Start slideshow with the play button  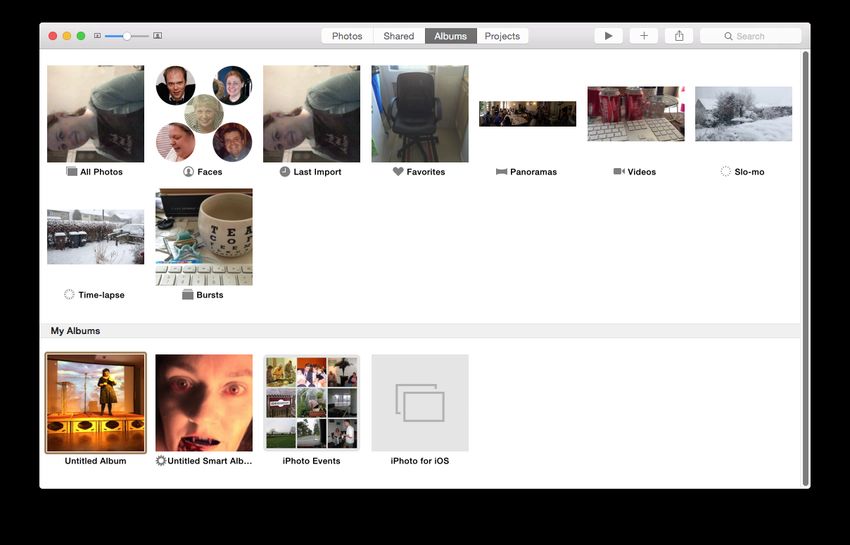point(608,36)
